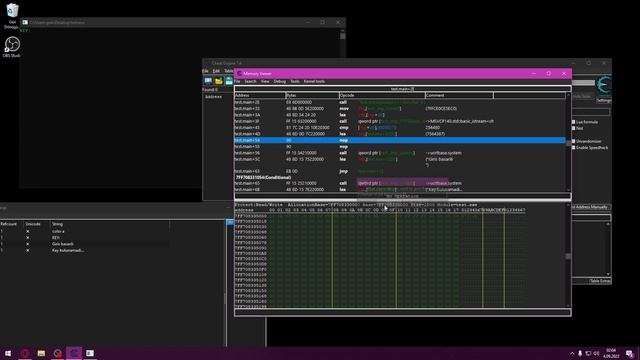Select the second nop row at test.main+55
The image size is (640, 360).
400,147
